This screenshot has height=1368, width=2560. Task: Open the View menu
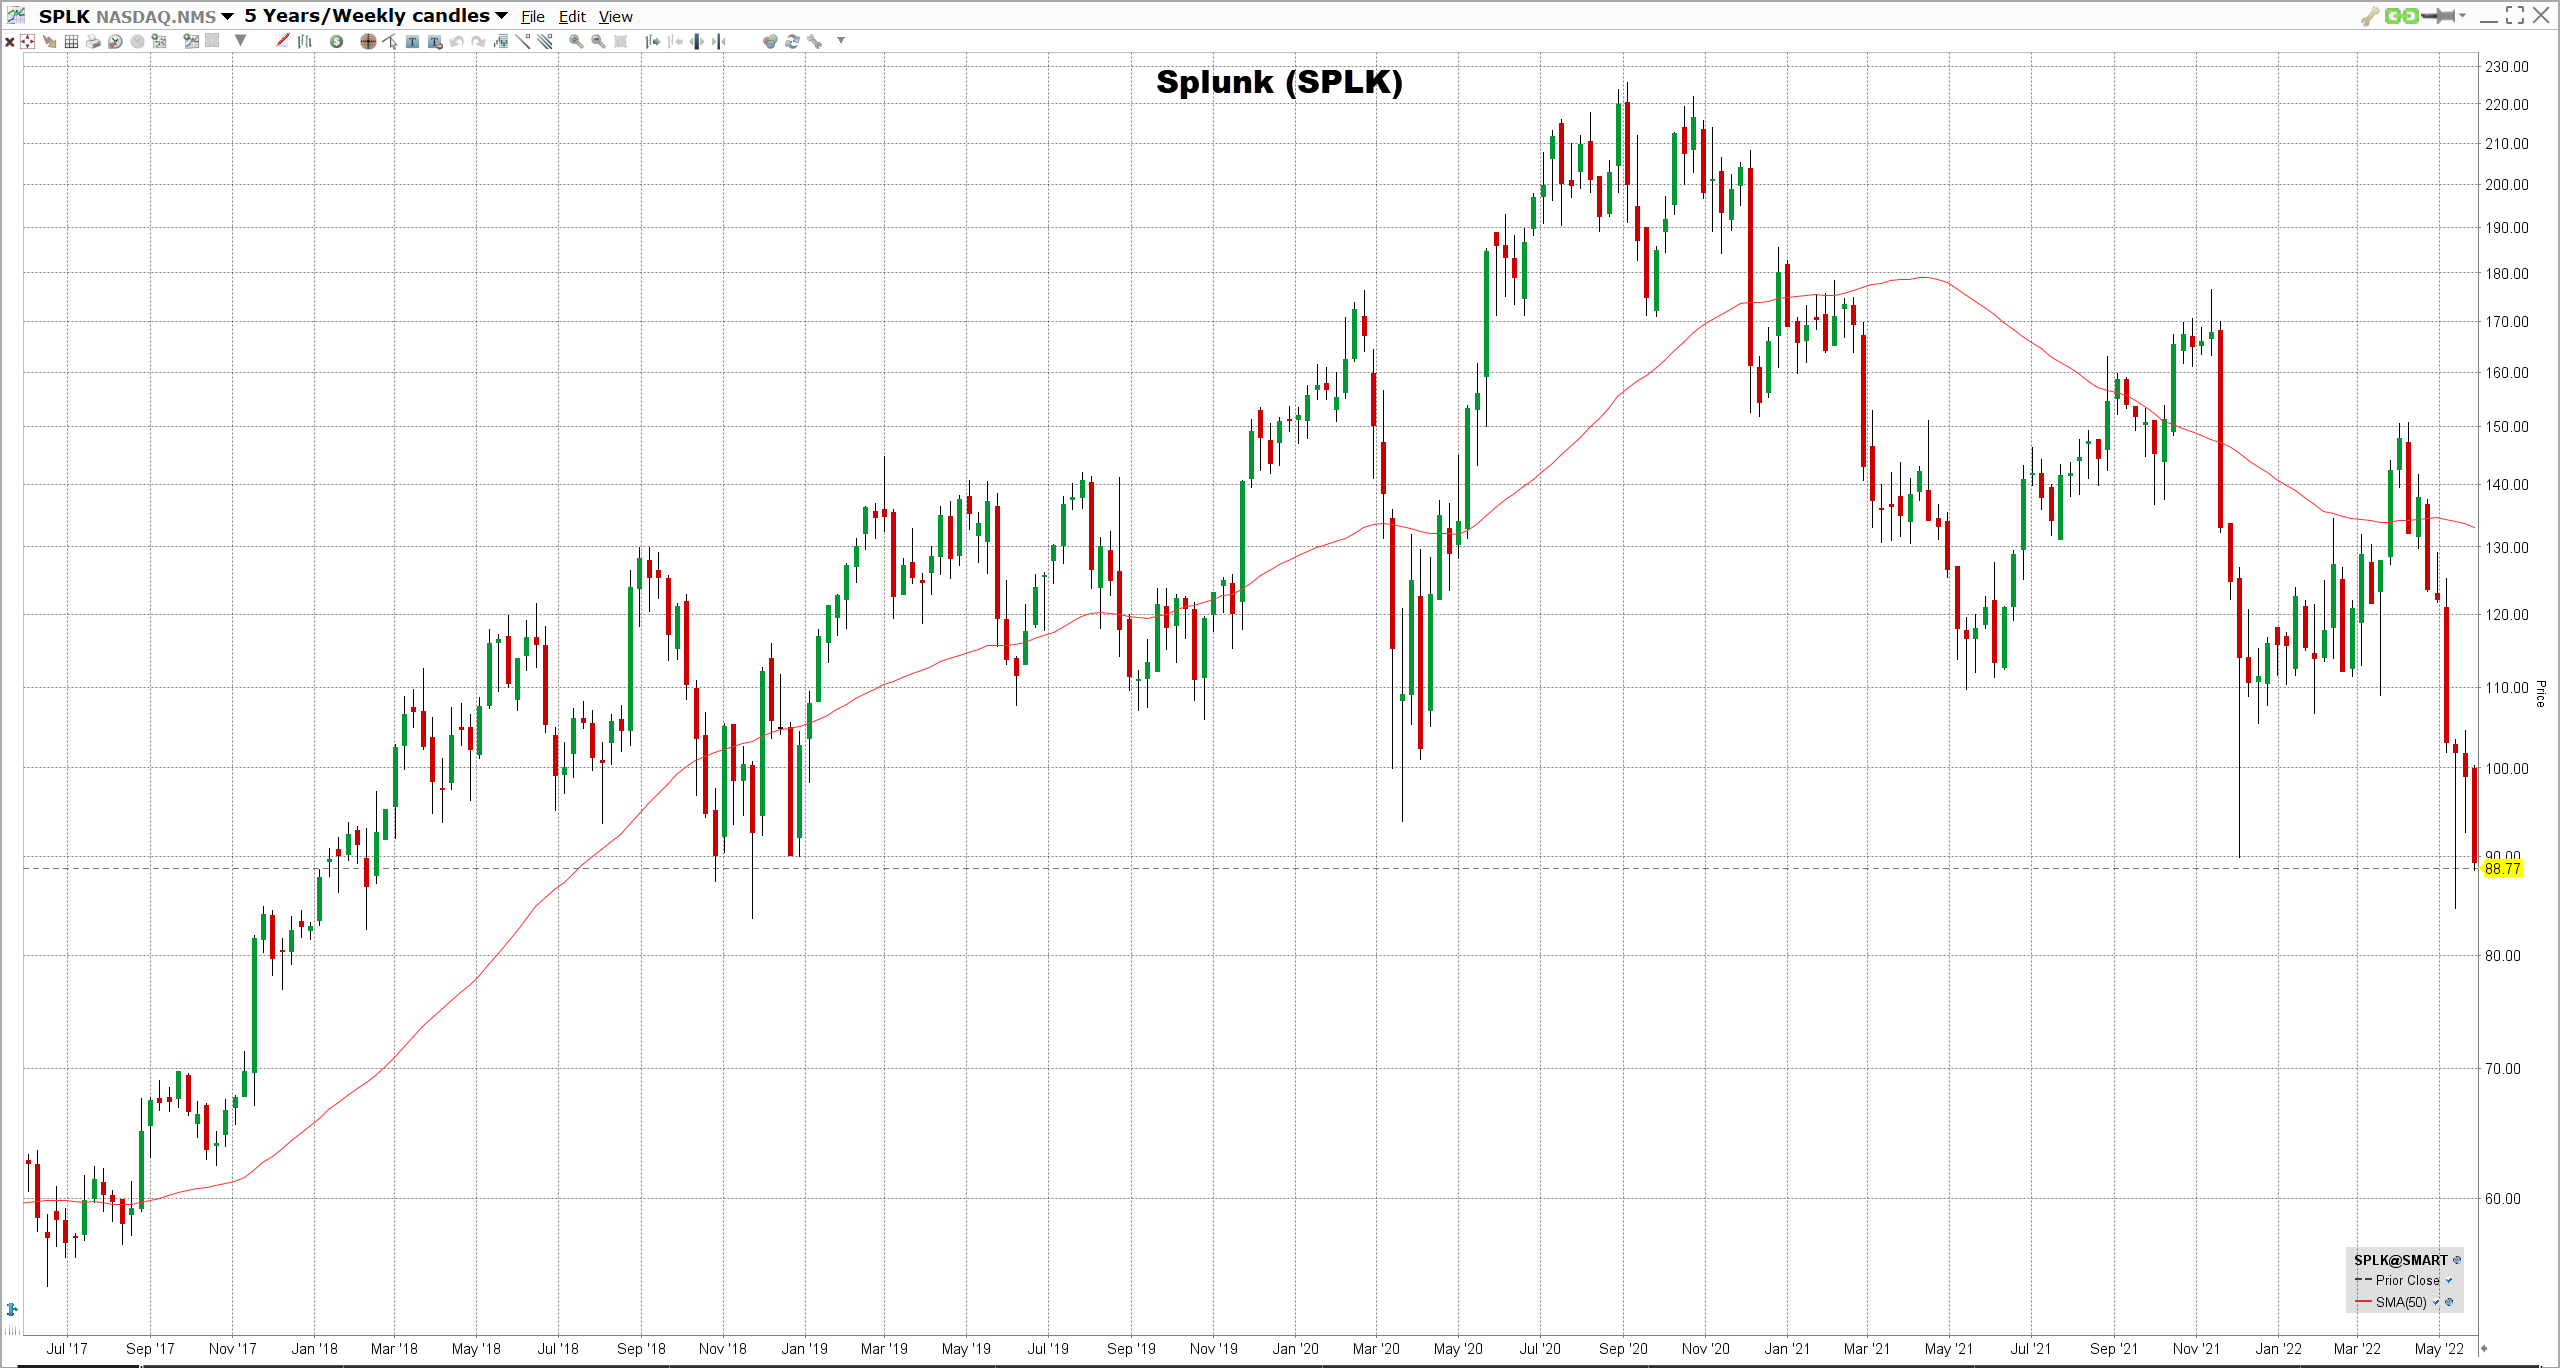[x=616, y=16]
